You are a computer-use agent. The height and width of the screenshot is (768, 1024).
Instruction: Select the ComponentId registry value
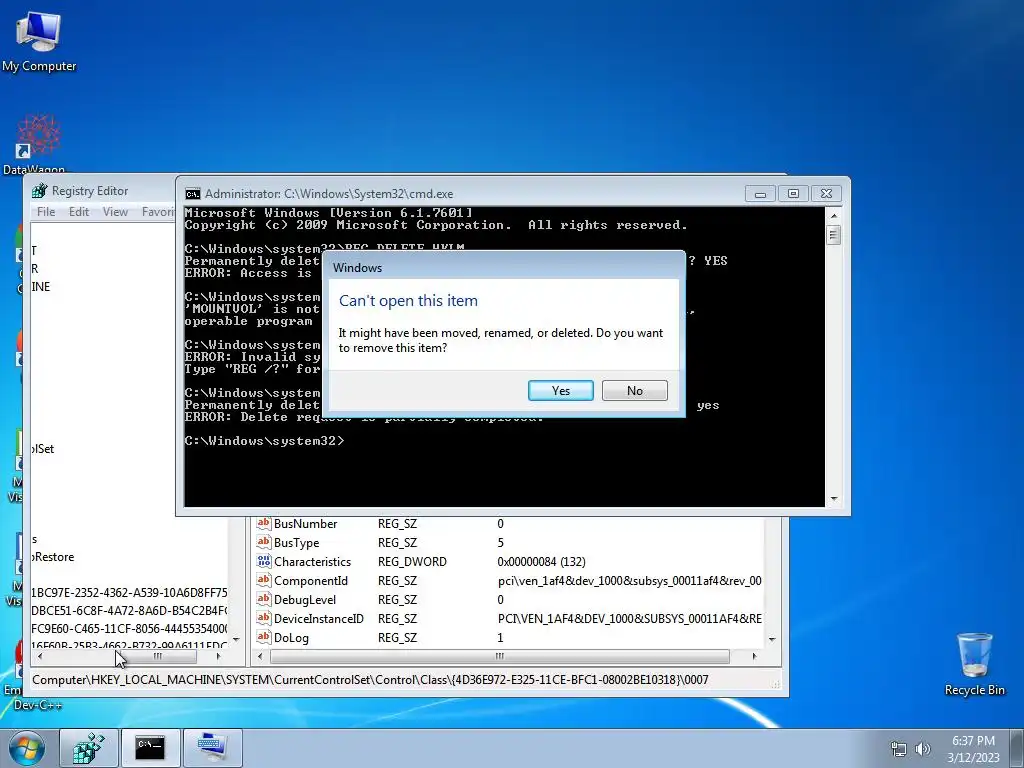(310, 581)
